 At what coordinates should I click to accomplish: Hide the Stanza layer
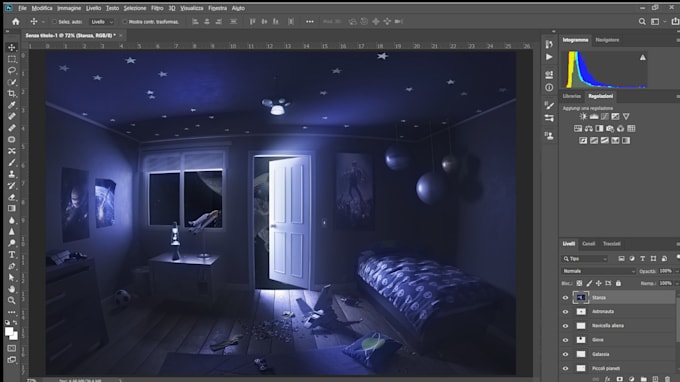point(565,298)
